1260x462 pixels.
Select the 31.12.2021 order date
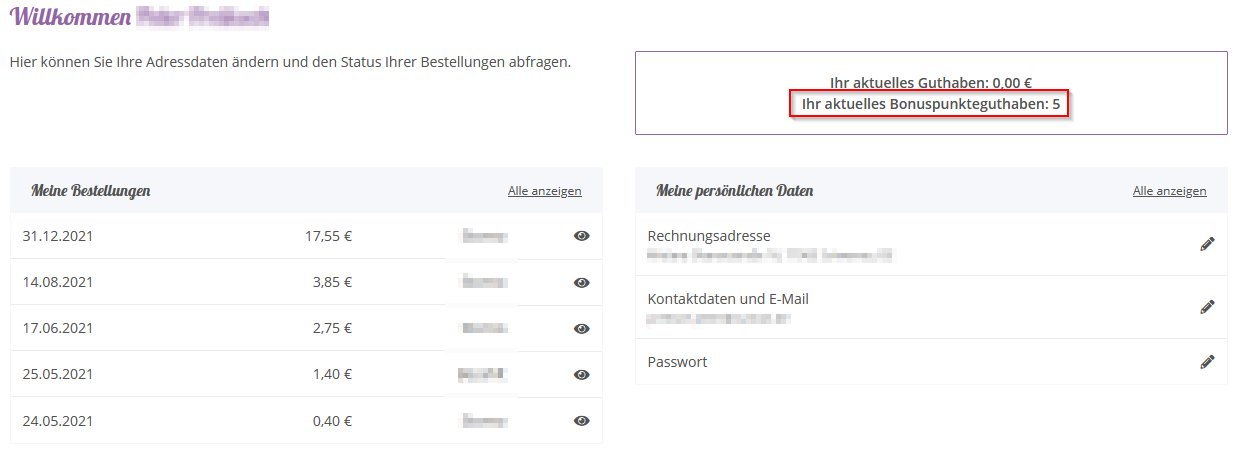(58, 236)
